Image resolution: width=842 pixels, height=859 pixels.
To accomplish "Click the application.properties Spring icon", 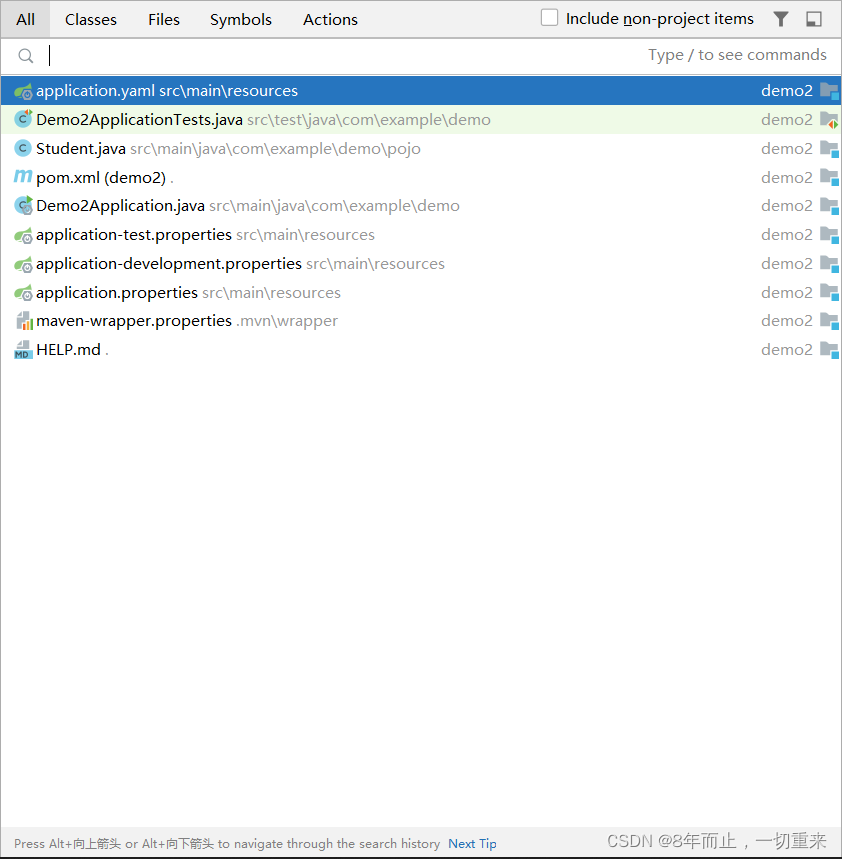I will click(x=23, y=293).
